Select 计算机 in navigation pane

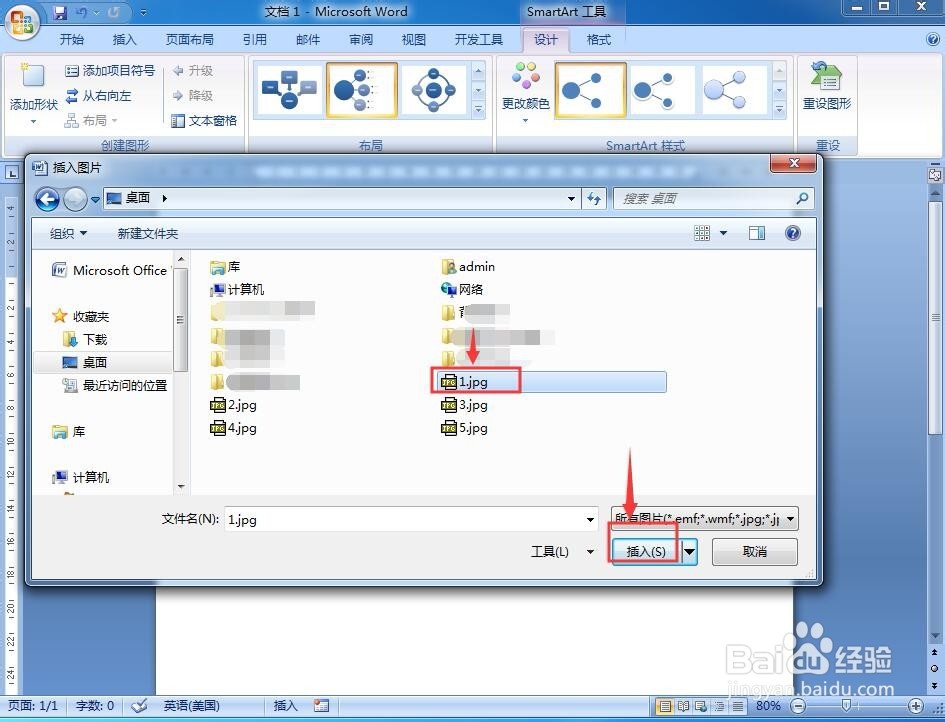(x=81, y=477)
